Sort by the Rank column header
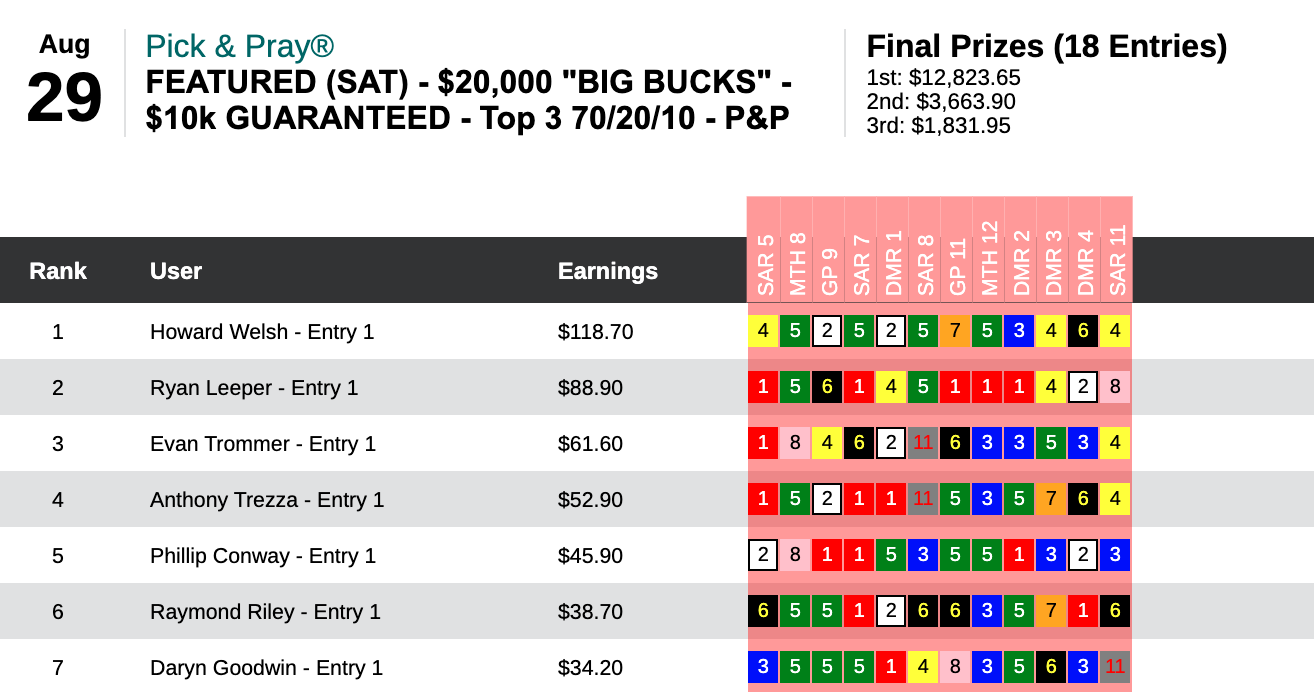The width and height of the screenshot is (1314, 692). [58, 271]
